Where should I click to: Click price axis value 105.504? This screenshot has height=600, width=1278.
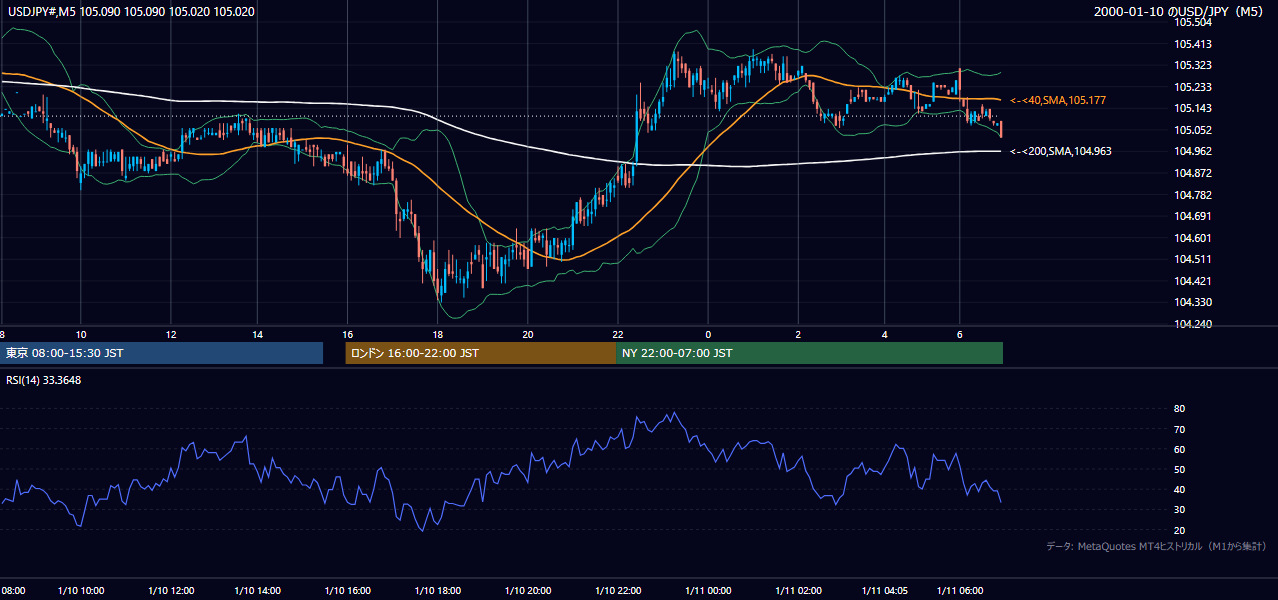[1193, 23]
